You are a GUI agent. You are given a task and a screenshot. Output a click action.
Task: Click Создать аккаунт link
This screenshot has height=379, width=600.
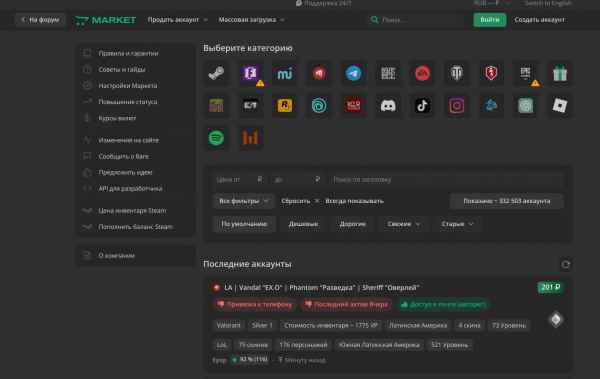point(540,20)
